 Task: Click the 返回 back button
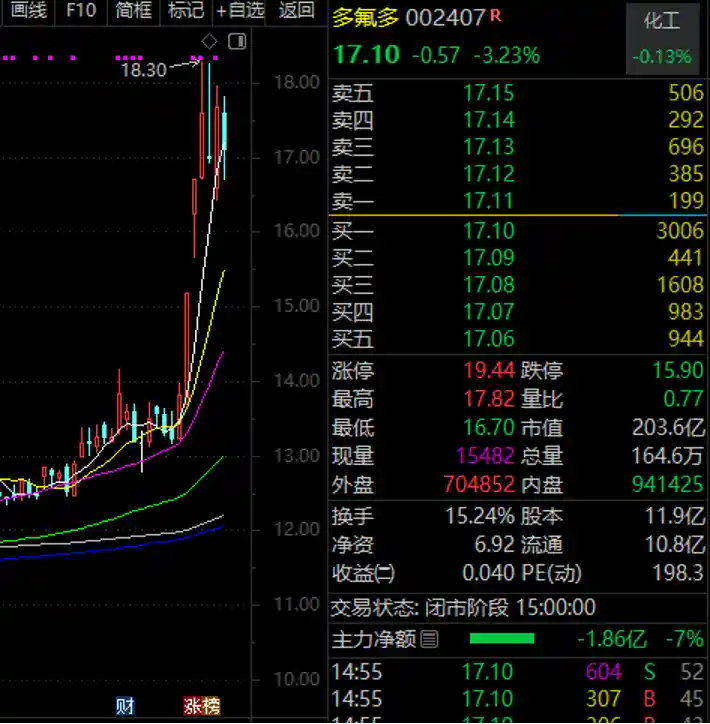[296, 11]
